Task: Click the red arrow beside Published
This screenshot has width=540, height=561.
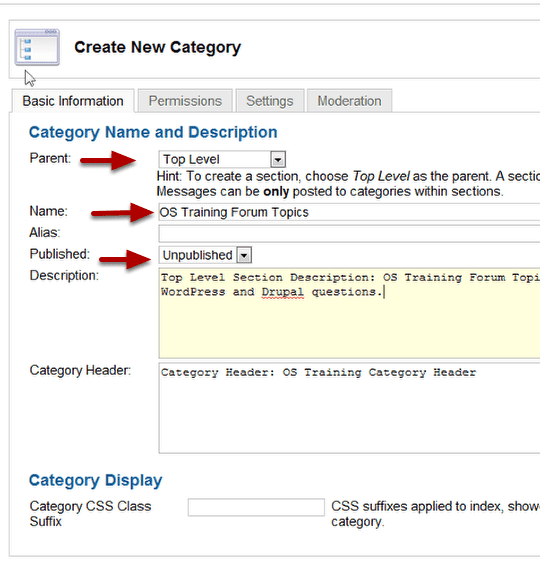Action: pos(125,259)
